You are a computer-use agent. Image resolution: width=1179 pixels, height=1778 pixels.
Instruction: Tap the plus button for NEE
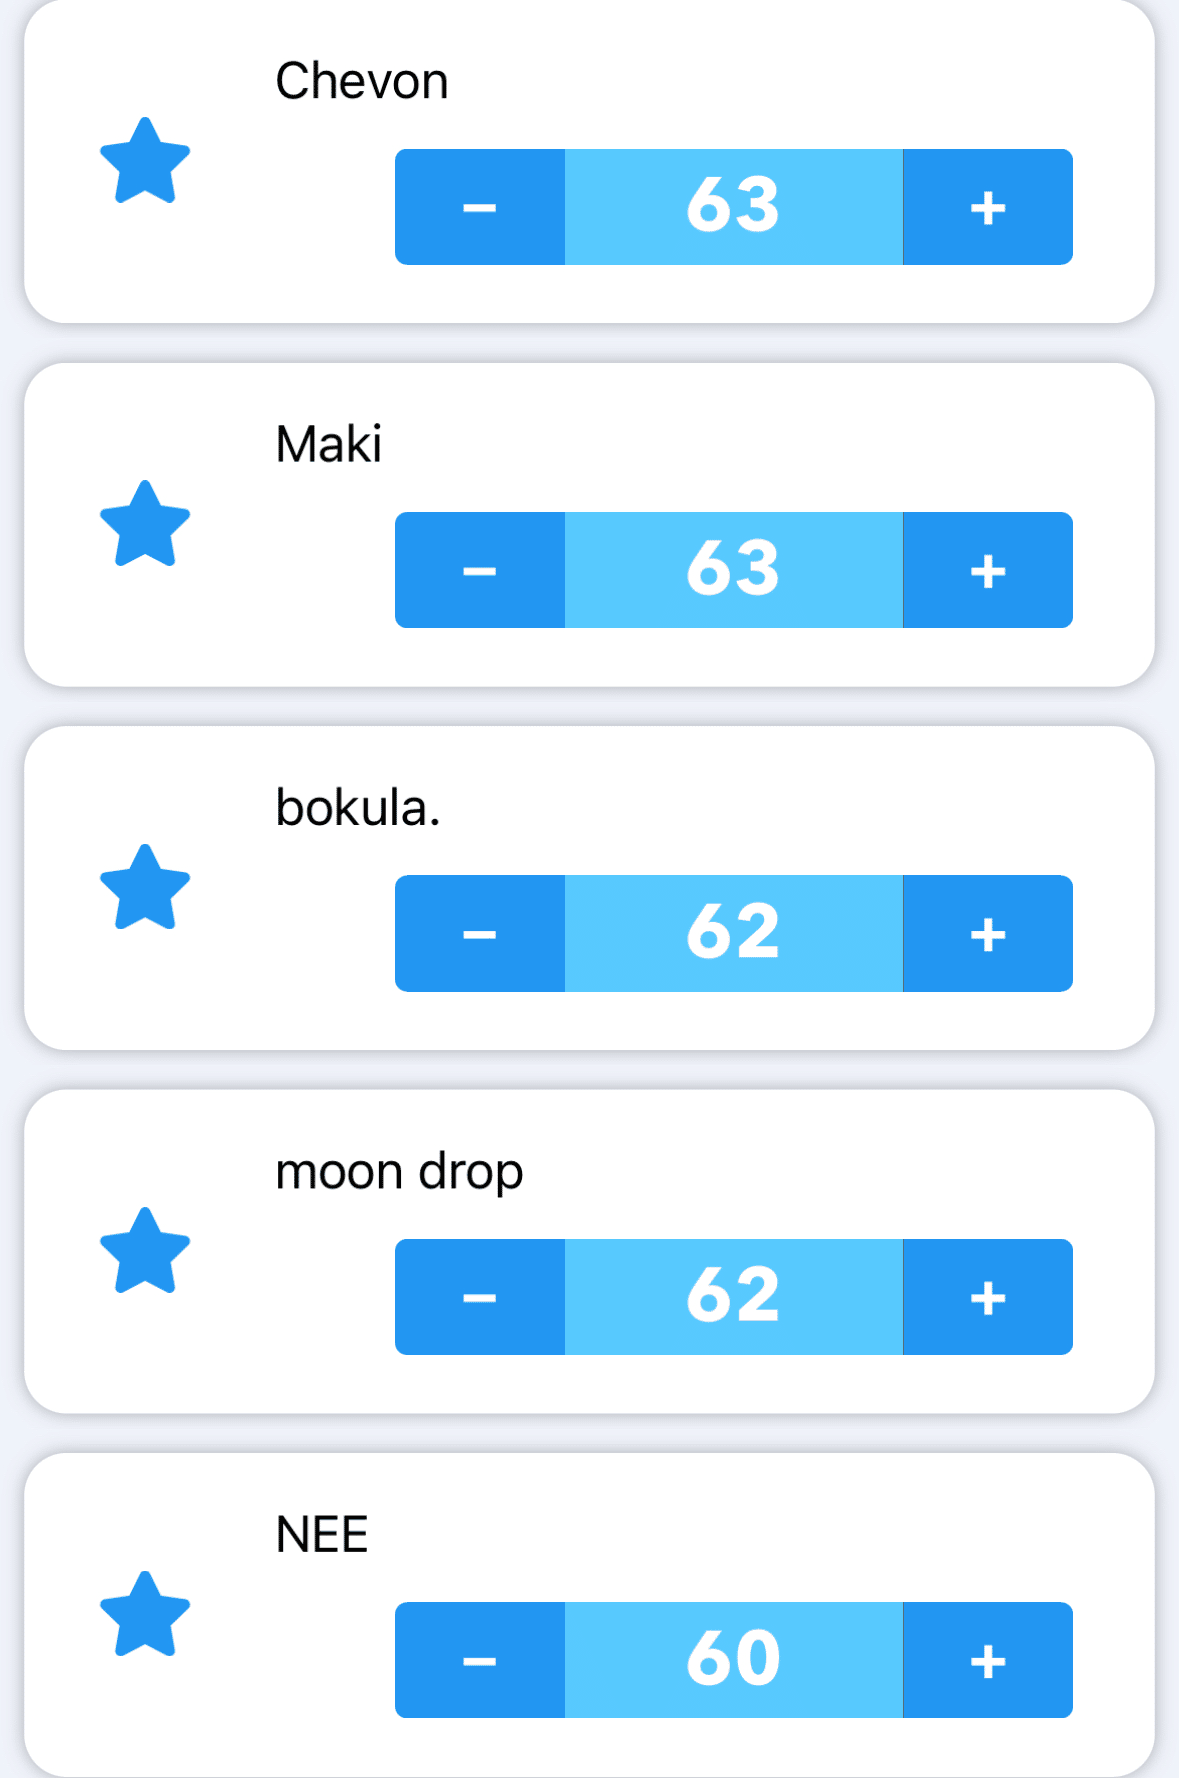click(988, 1660)
